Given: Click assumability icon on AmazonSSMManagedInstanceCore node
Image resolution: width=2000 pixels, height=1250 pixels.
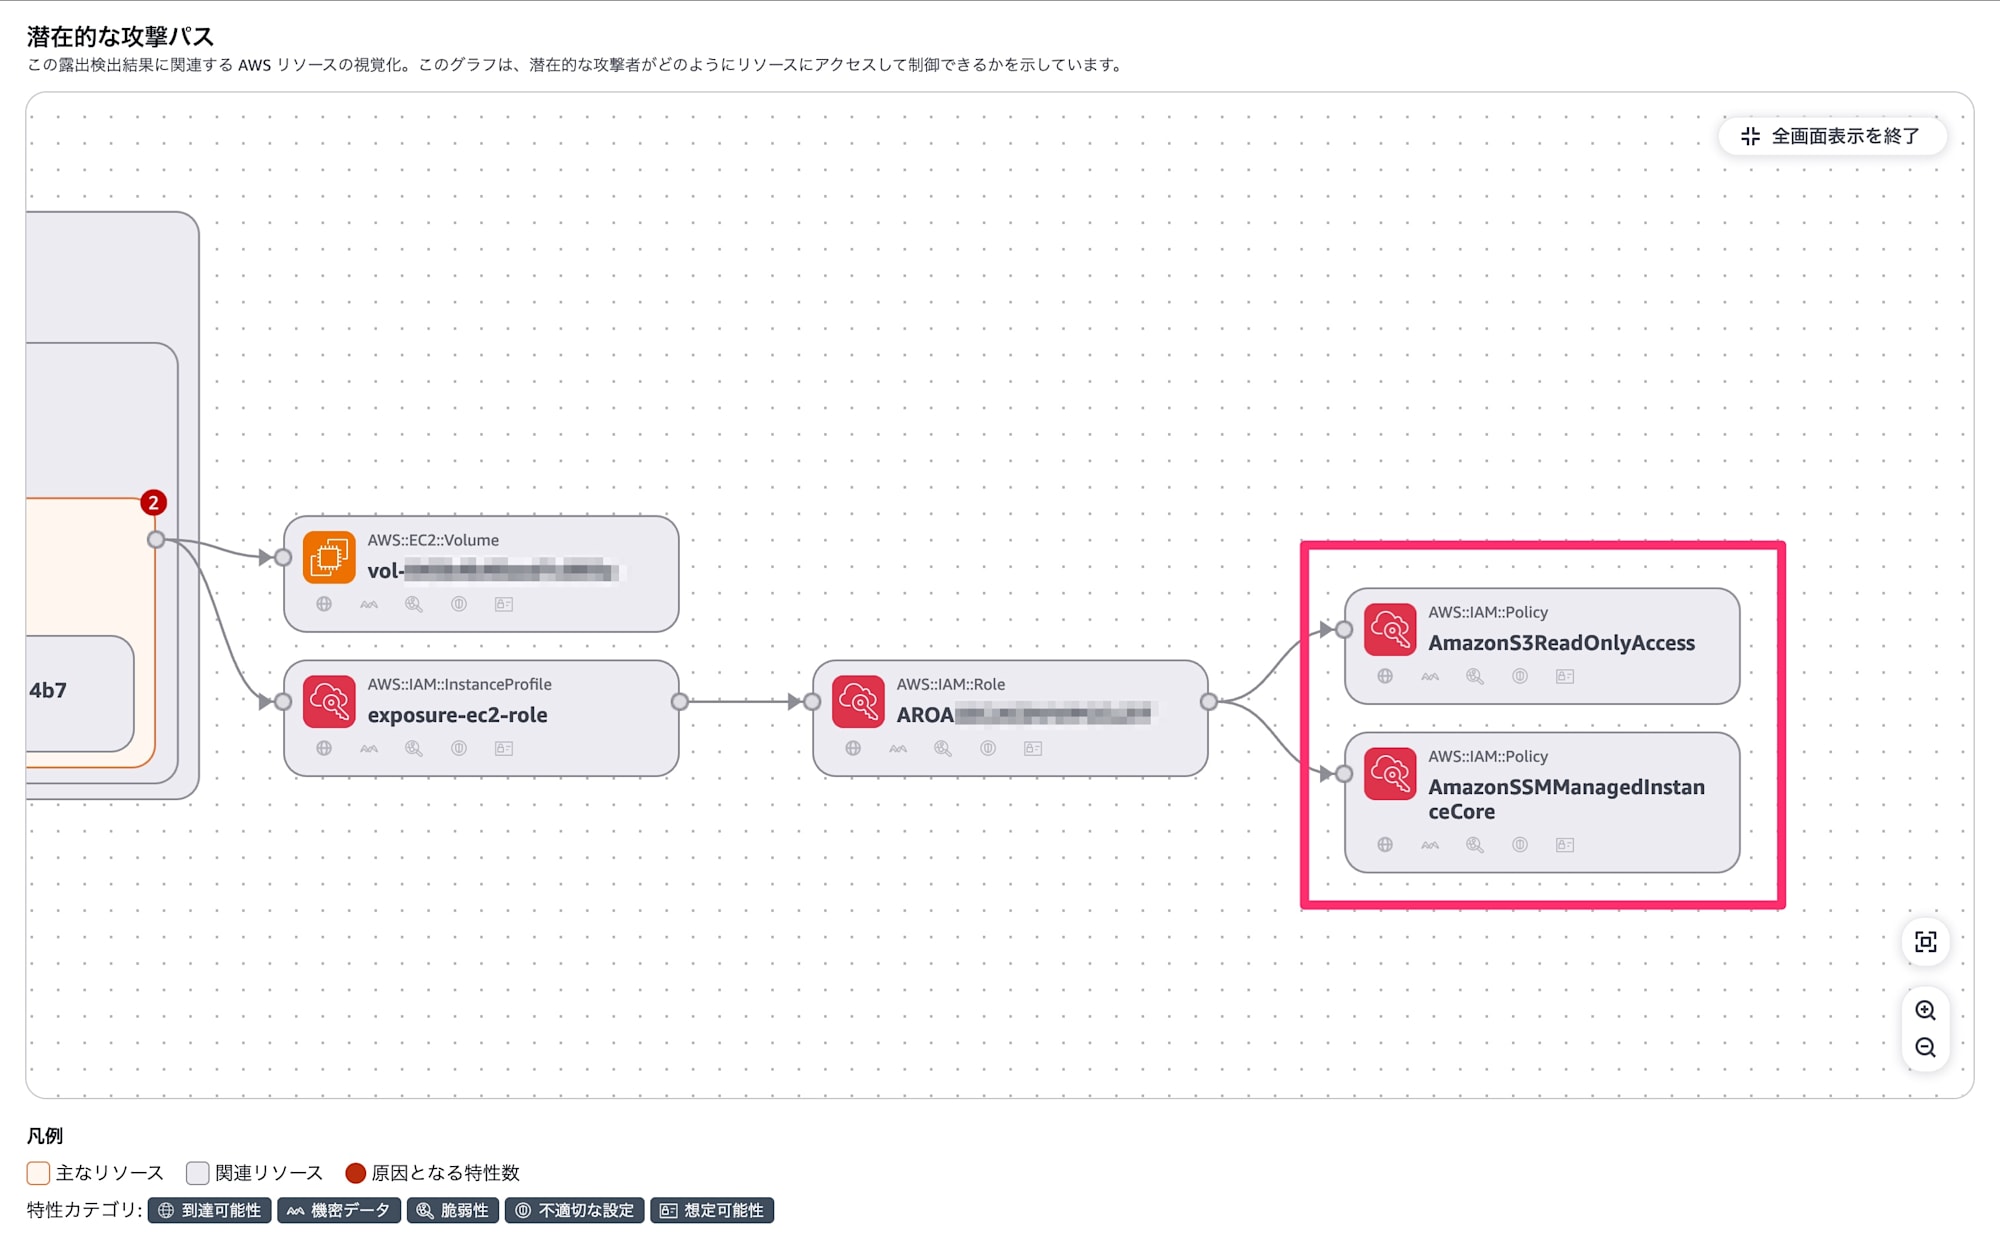Looking at the screenshot, I should pyautogui.click(x=1565, y=845).
